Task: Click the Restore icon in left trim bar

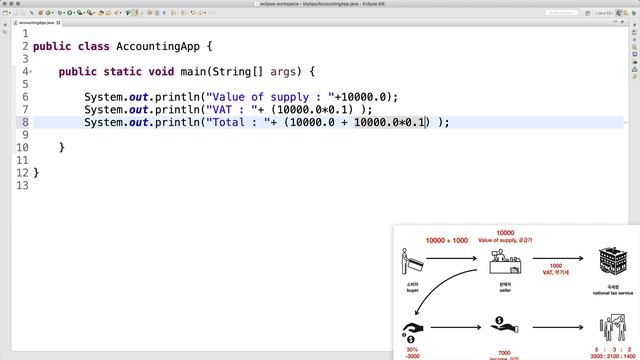Action: pyautogui.click(x=5, y=25)
